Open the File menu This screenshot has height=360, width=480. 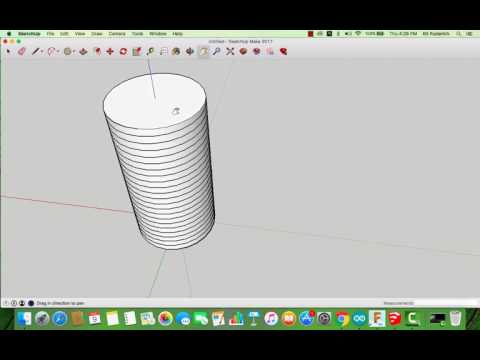(x=50, y=34)
